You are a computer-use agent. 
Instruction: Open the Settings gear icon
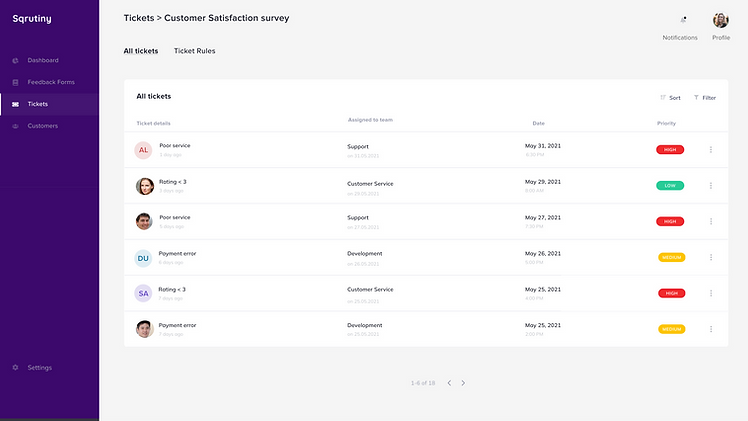click(x=15, y=368)
